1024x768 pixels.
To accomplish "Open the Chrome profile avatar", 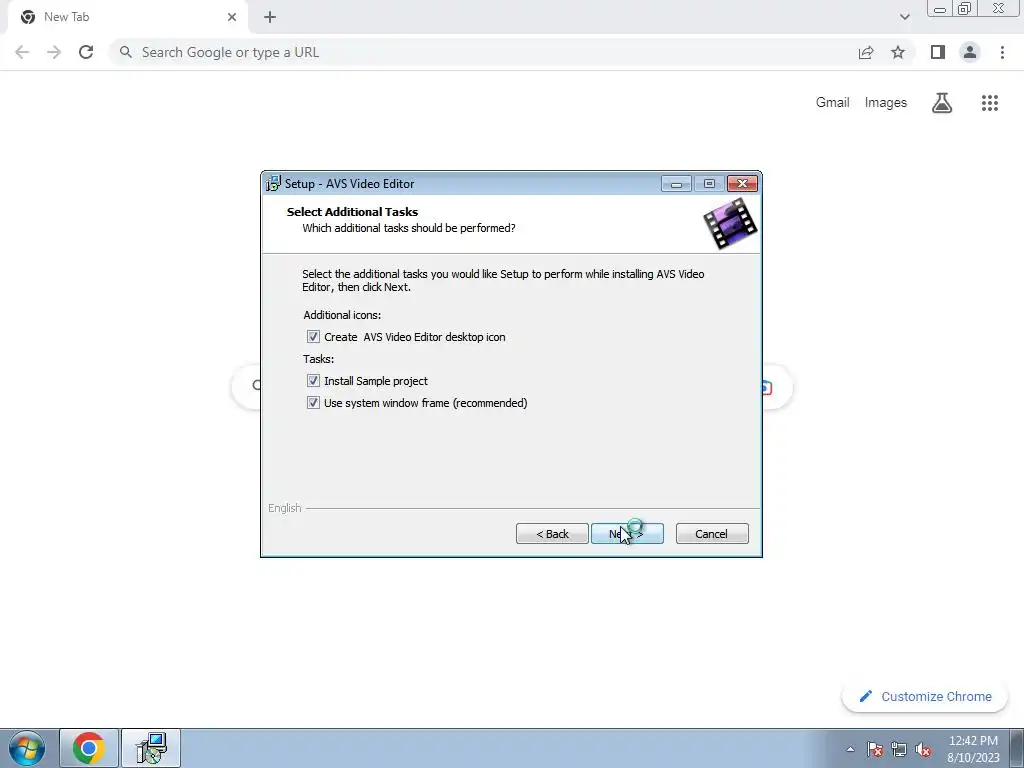I will tap(970, 52).
